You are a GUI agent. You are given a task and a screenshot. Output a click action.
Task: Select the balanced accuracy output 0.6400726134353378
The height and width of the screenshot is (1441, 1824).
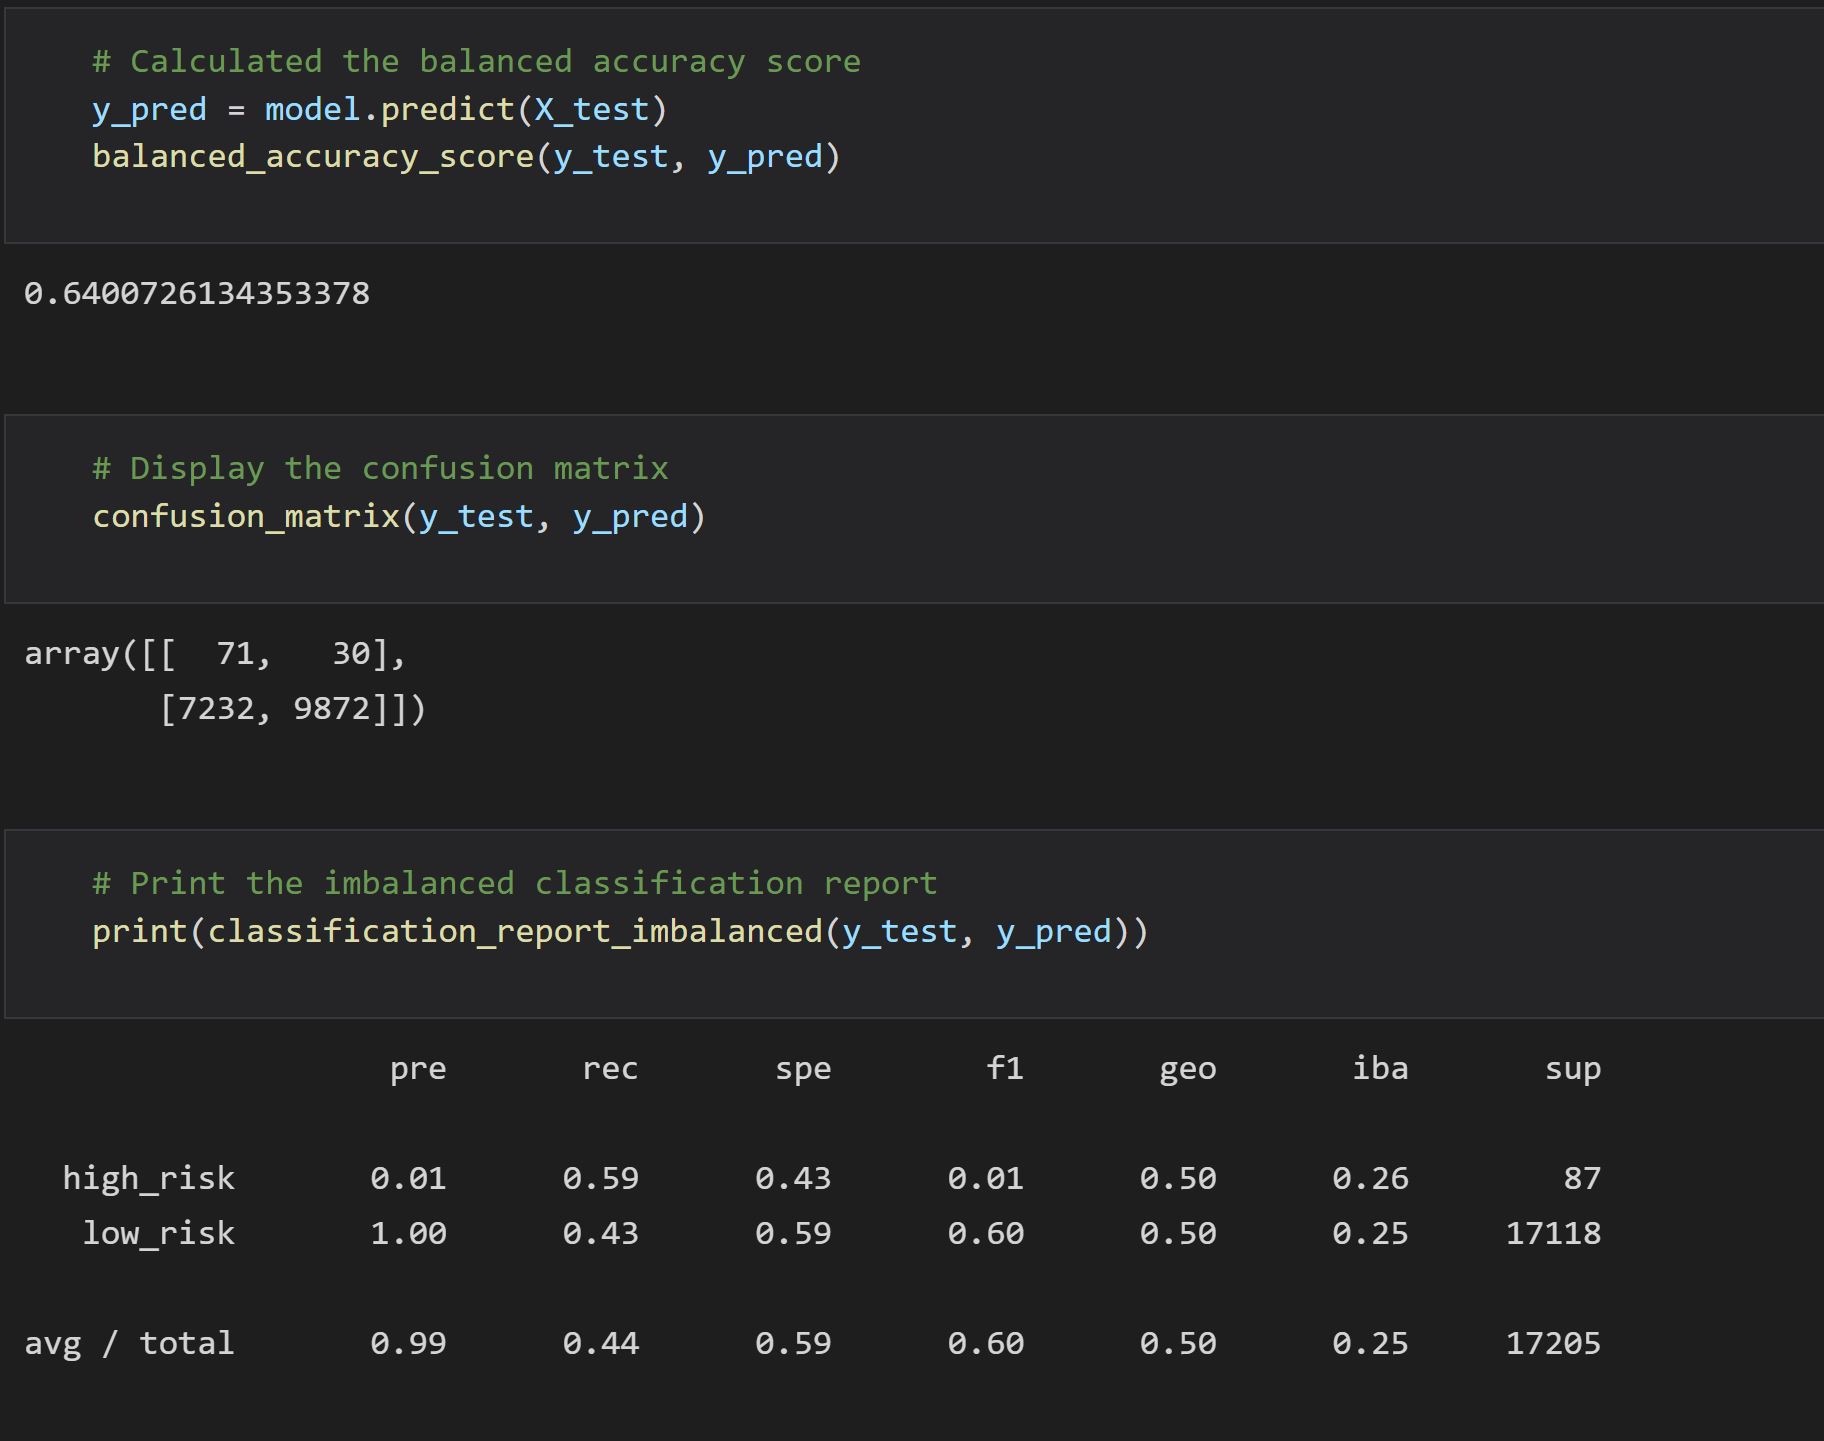pos(196,292)
